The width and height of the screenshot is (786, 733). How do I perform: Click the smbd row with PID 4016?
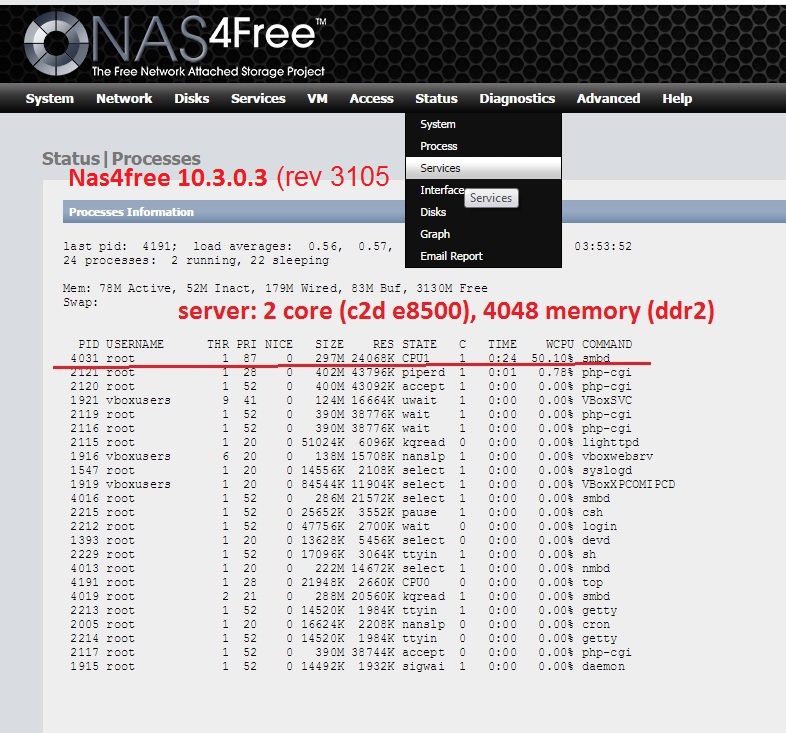coord(340,498)
